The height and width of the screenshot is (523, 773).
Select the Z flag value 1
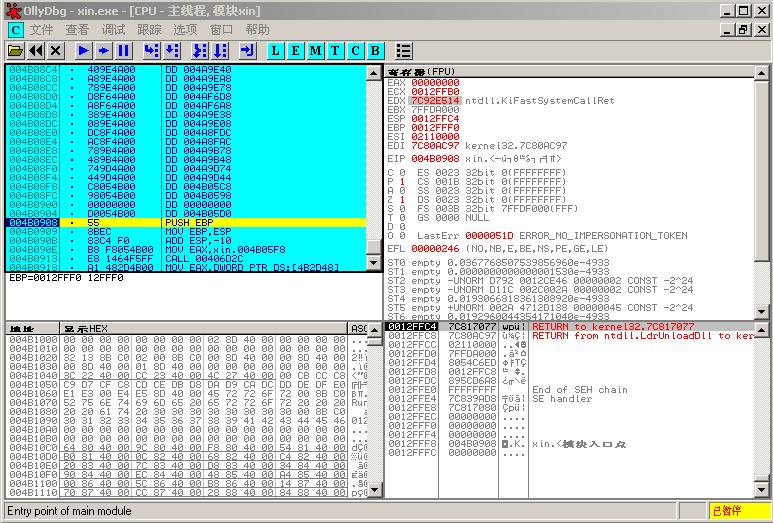(402, 200)
